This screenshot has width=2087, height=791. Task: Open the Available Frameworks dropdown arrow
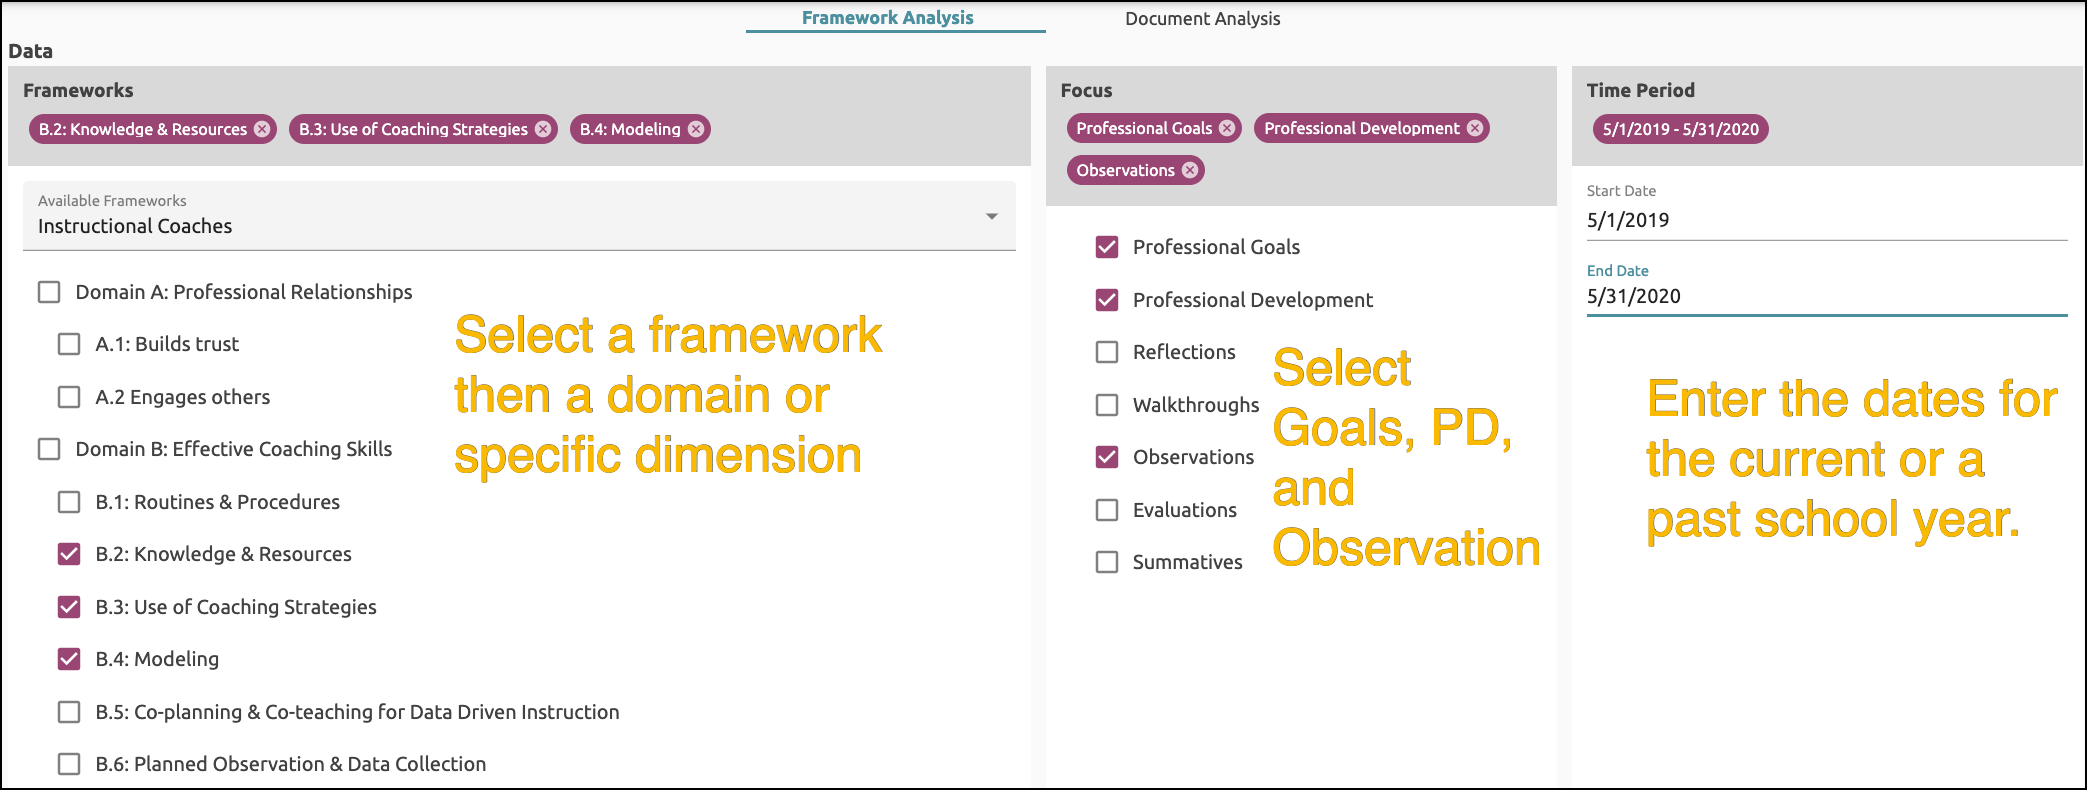coord(992,216)
